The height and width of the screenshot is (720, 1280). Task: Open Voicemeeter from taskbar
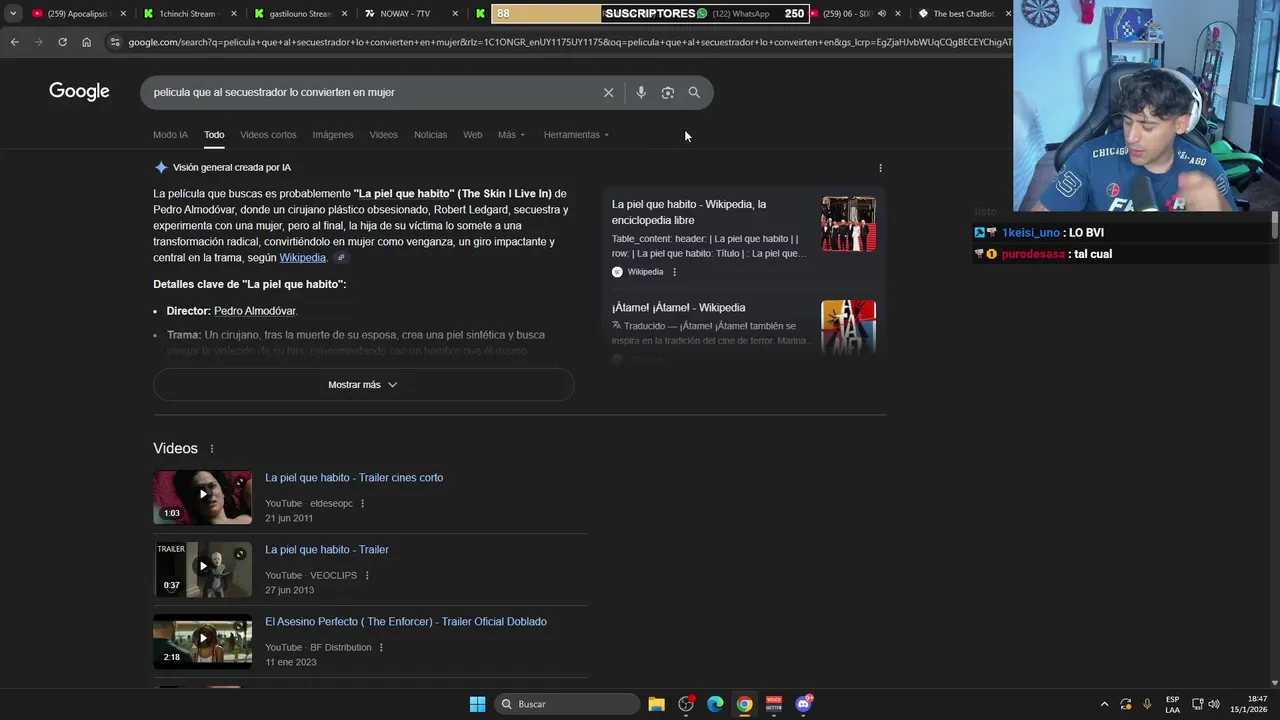point(774,704)
